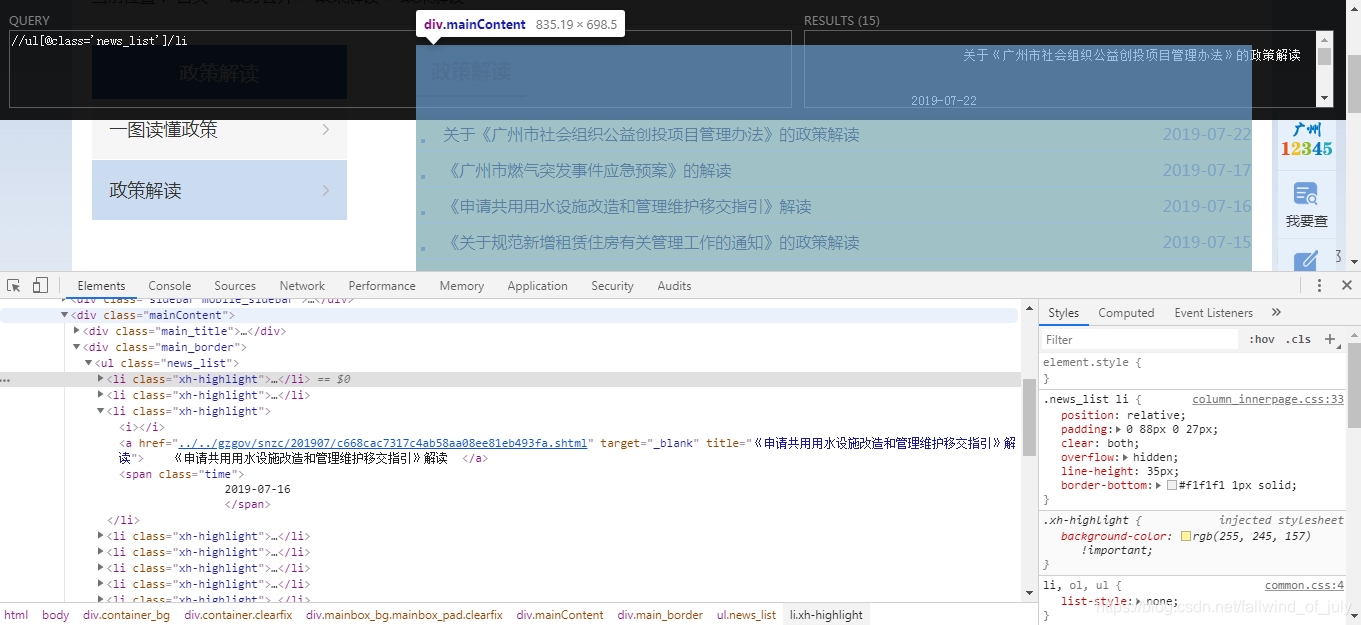The image size is (1361, 625).
Task: Expand the border-bottom shorthand triangle
Action: 1158,485
